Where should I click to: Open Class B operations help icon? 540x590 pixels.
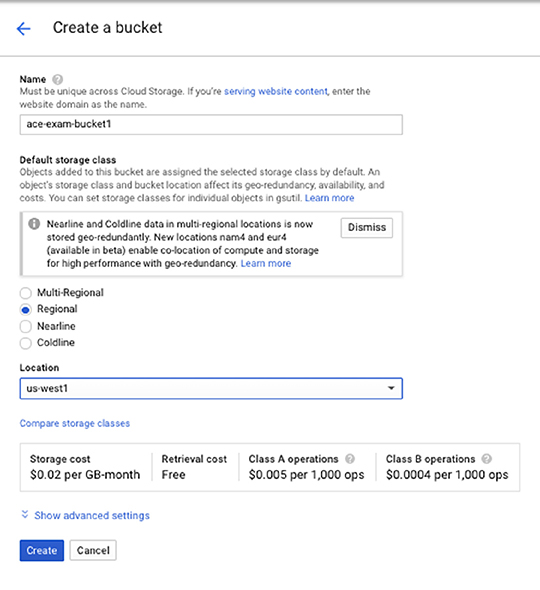[x=487, y=459]
